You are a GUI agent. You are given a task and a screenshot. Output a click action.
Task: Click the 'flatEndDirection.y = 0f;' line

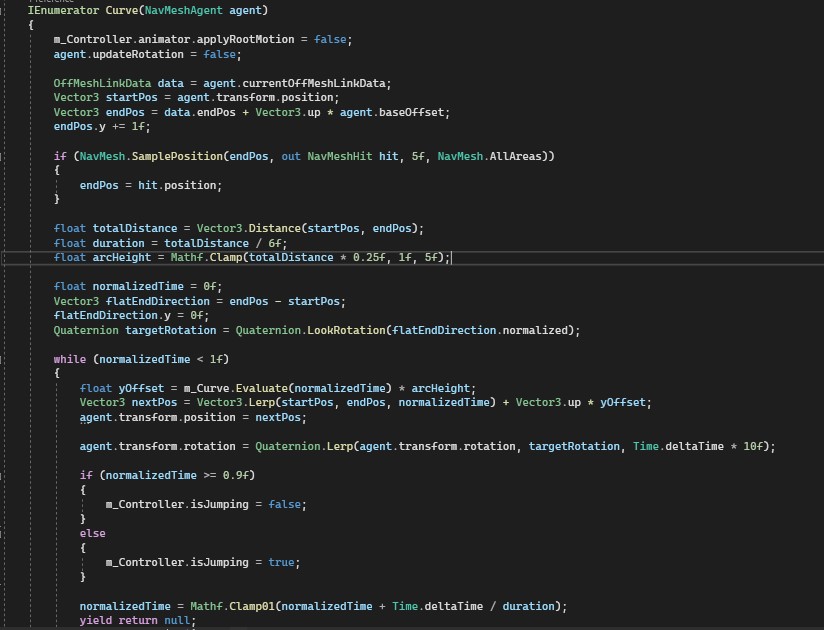131,315
